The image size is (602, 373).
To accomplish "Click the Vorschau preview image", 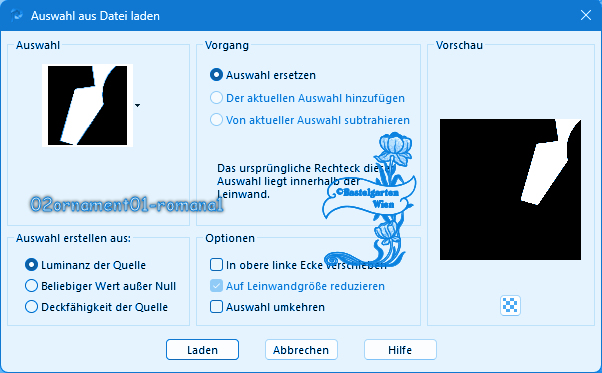I will pyautogui.click(x=510, y=190).
